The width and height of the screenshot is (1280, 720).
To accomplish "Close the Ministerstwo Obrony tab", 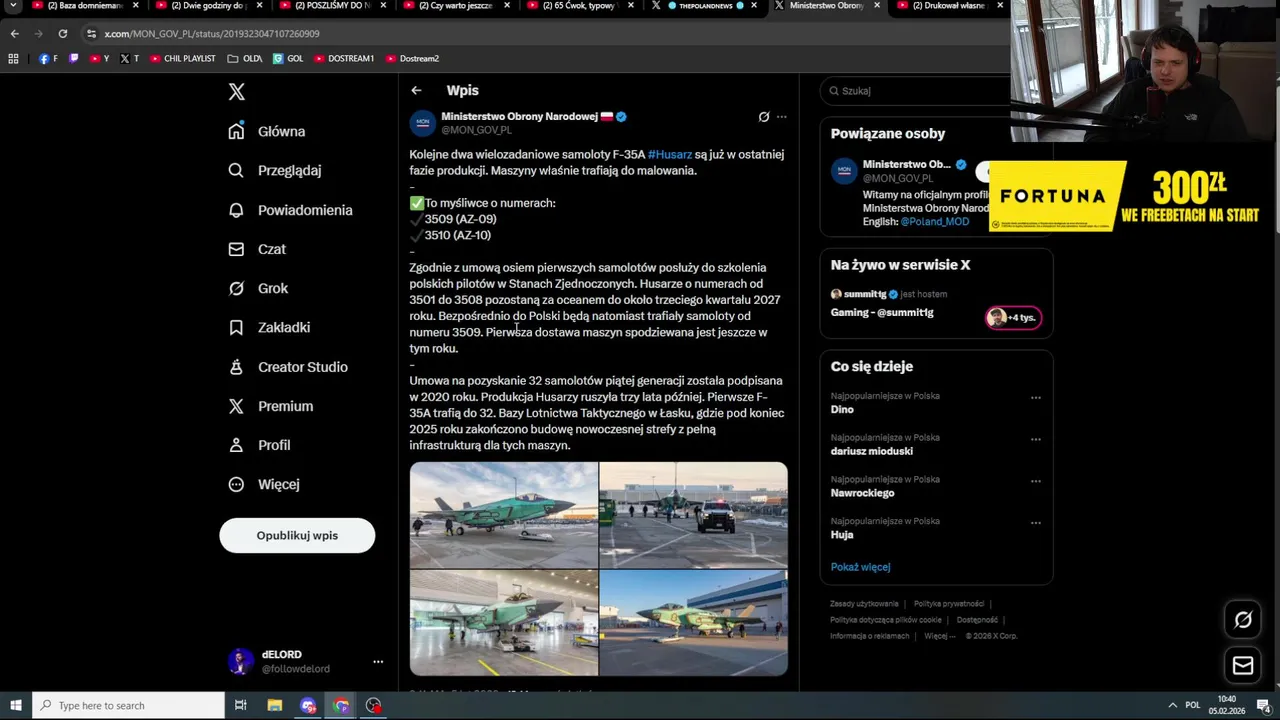I will pyautogui.click(x=877, y=5).
